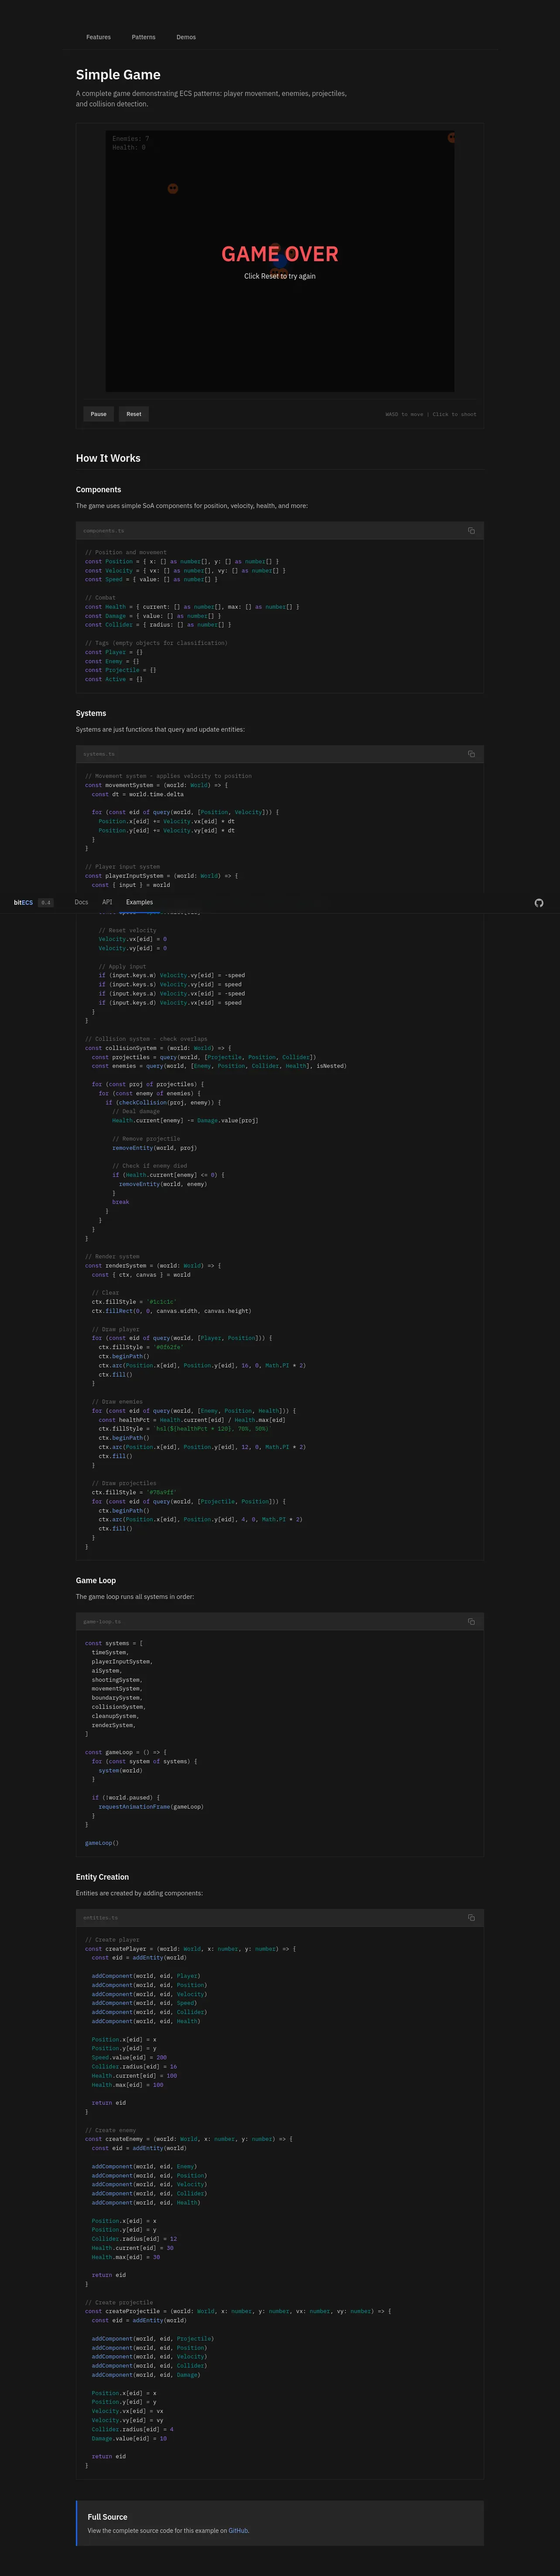Click the game canvas at GAME OVER

280,254
